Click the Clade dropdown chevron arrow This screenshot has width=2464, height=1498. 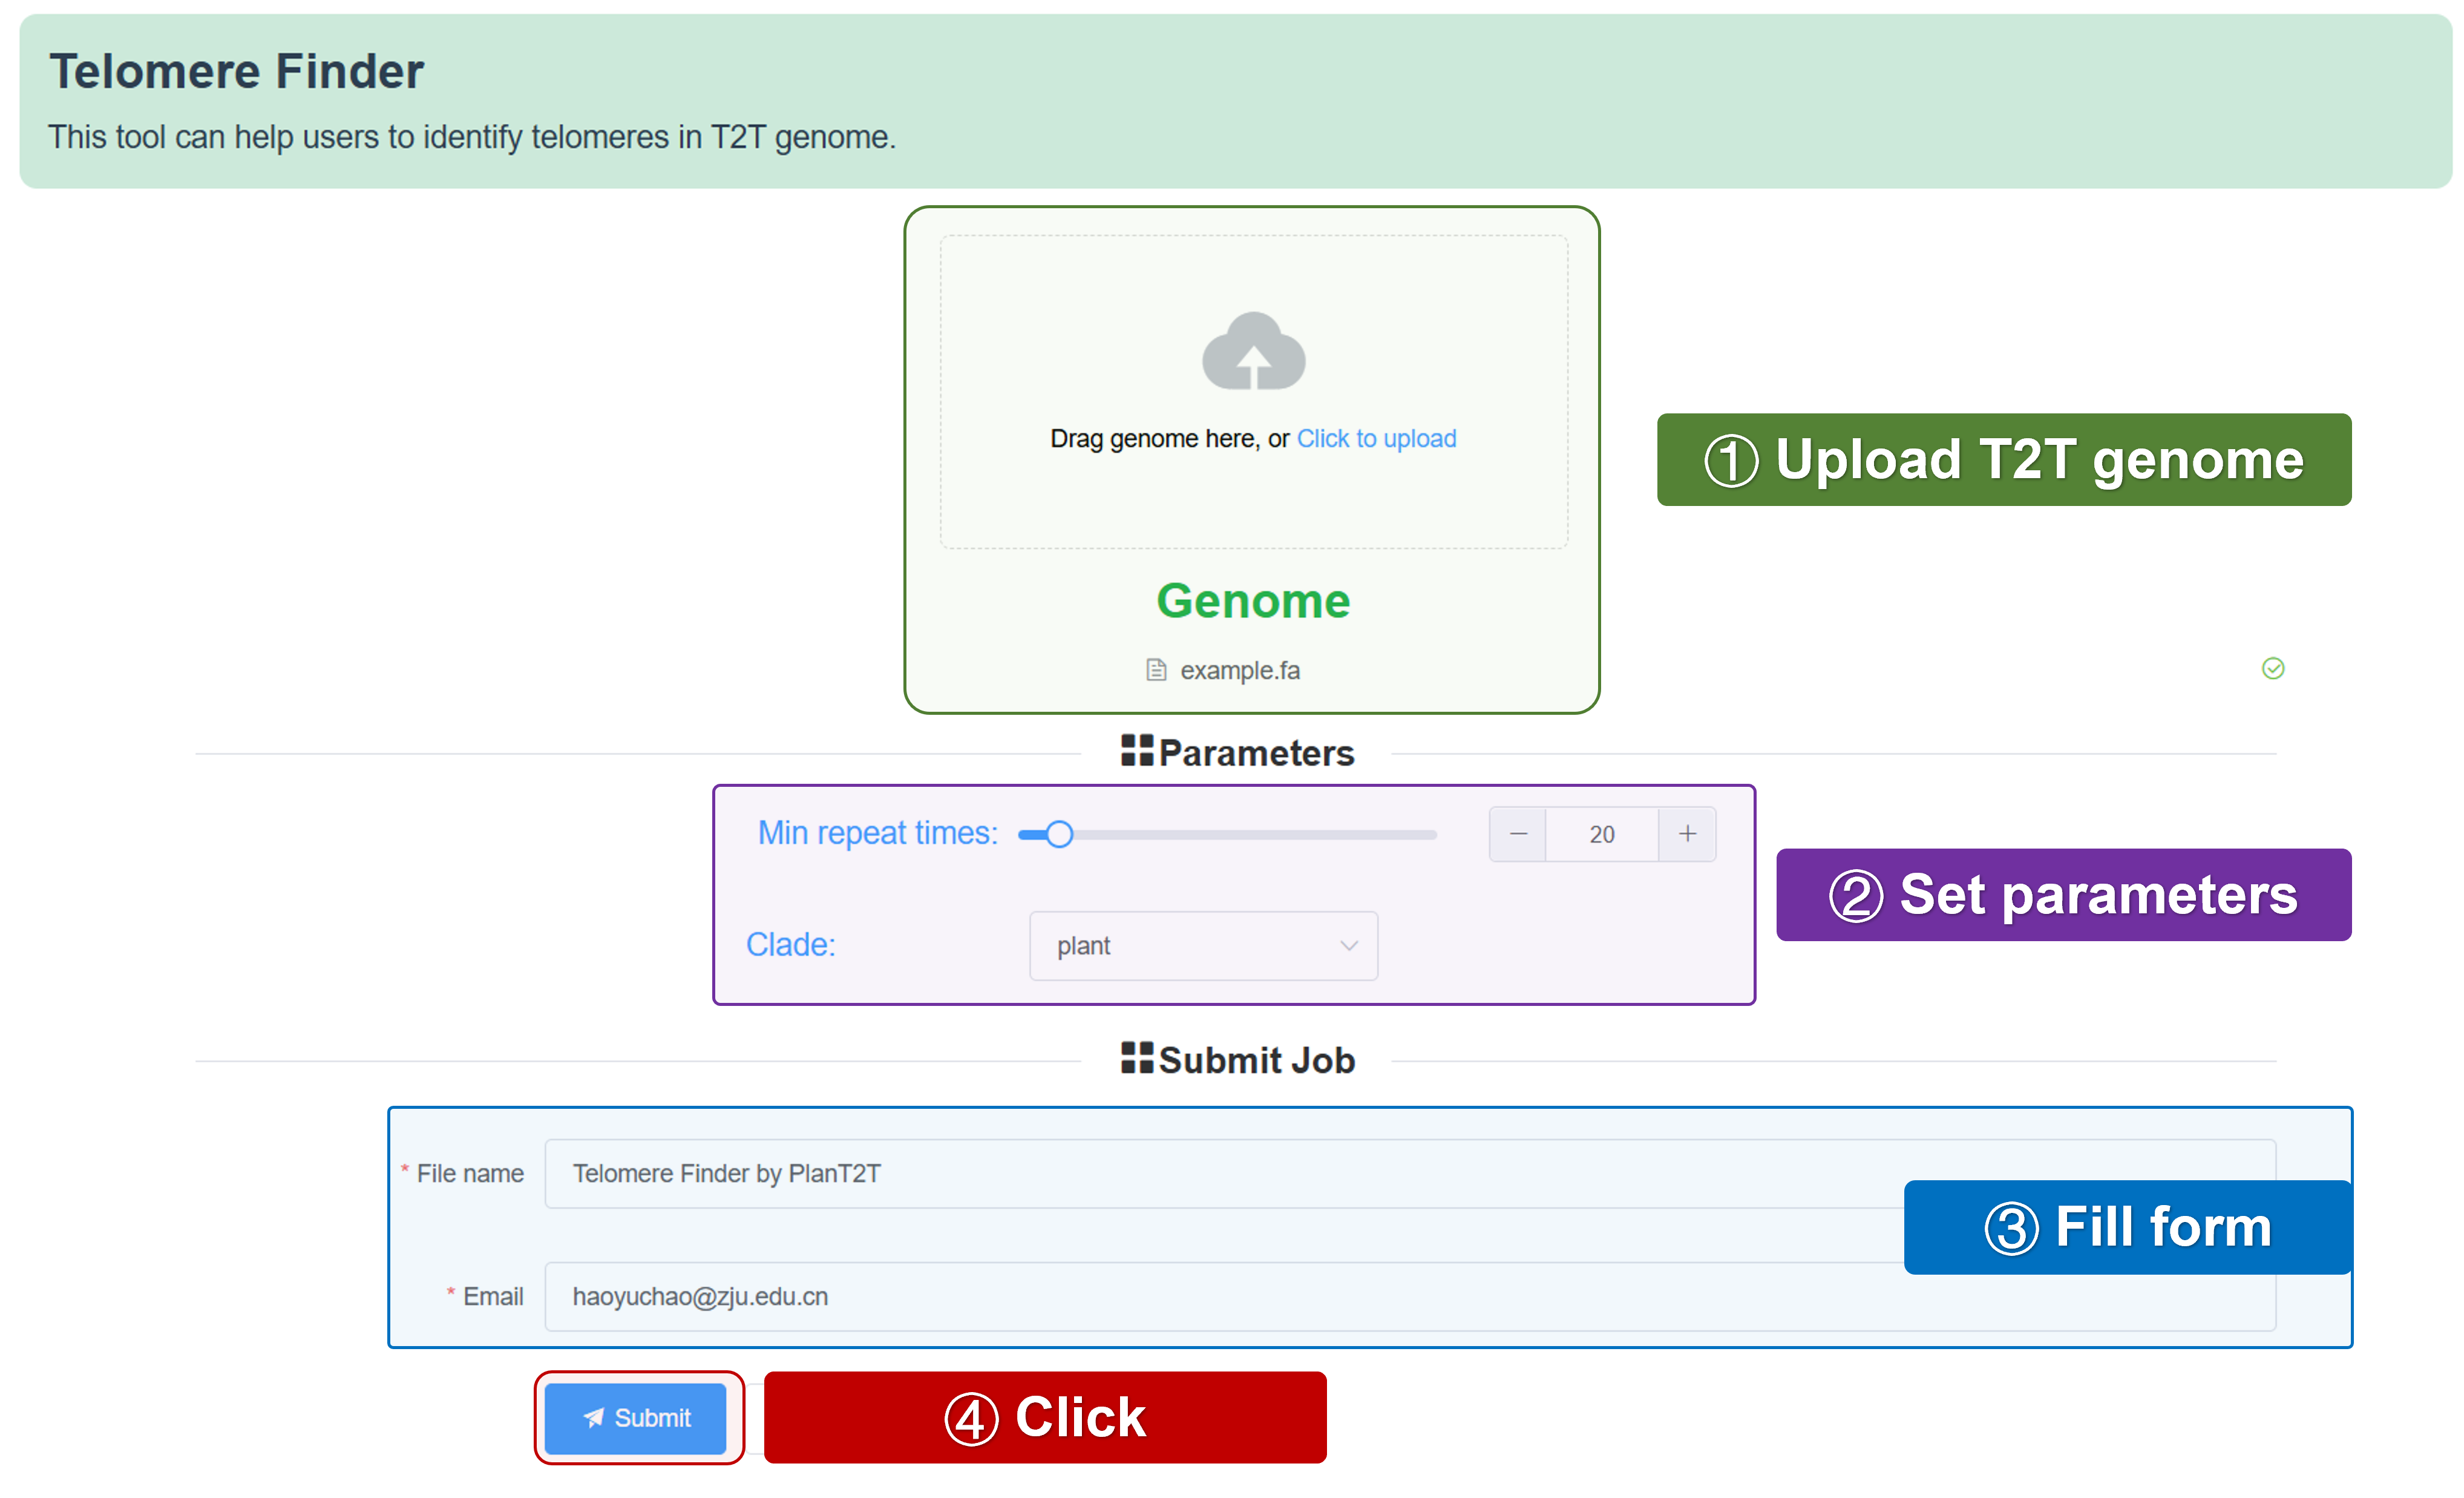[x=1348, y=945]
